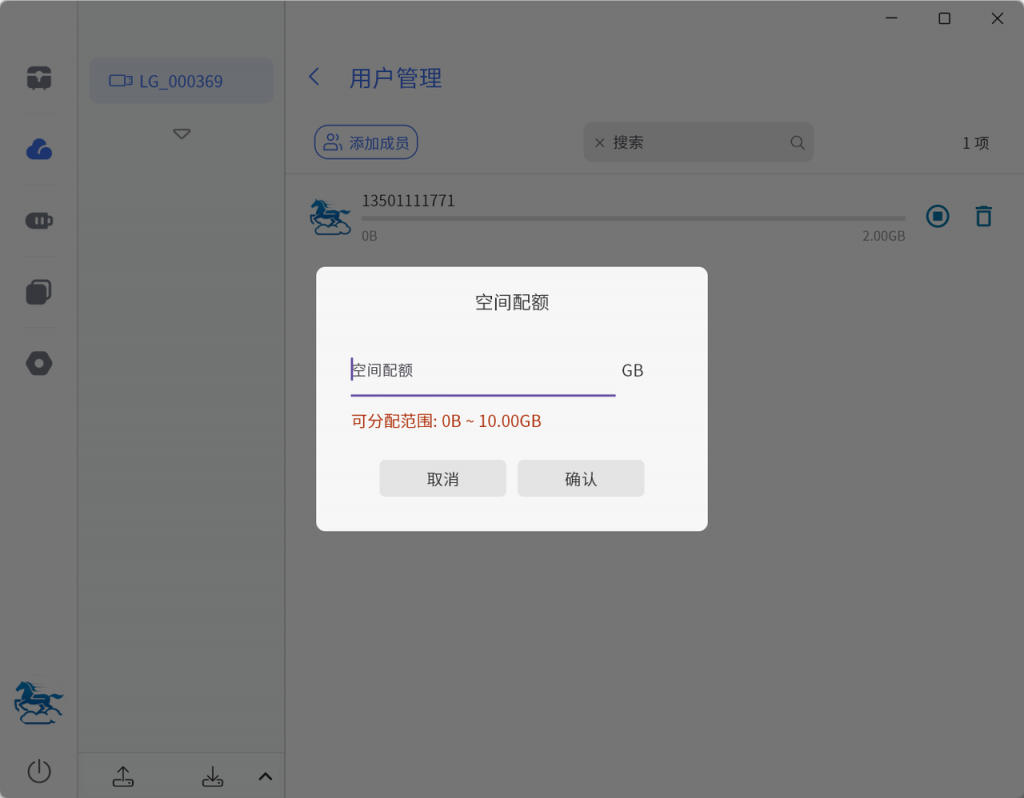
Task: Click the magnifier icon in search box
Action: click(797, 143)
